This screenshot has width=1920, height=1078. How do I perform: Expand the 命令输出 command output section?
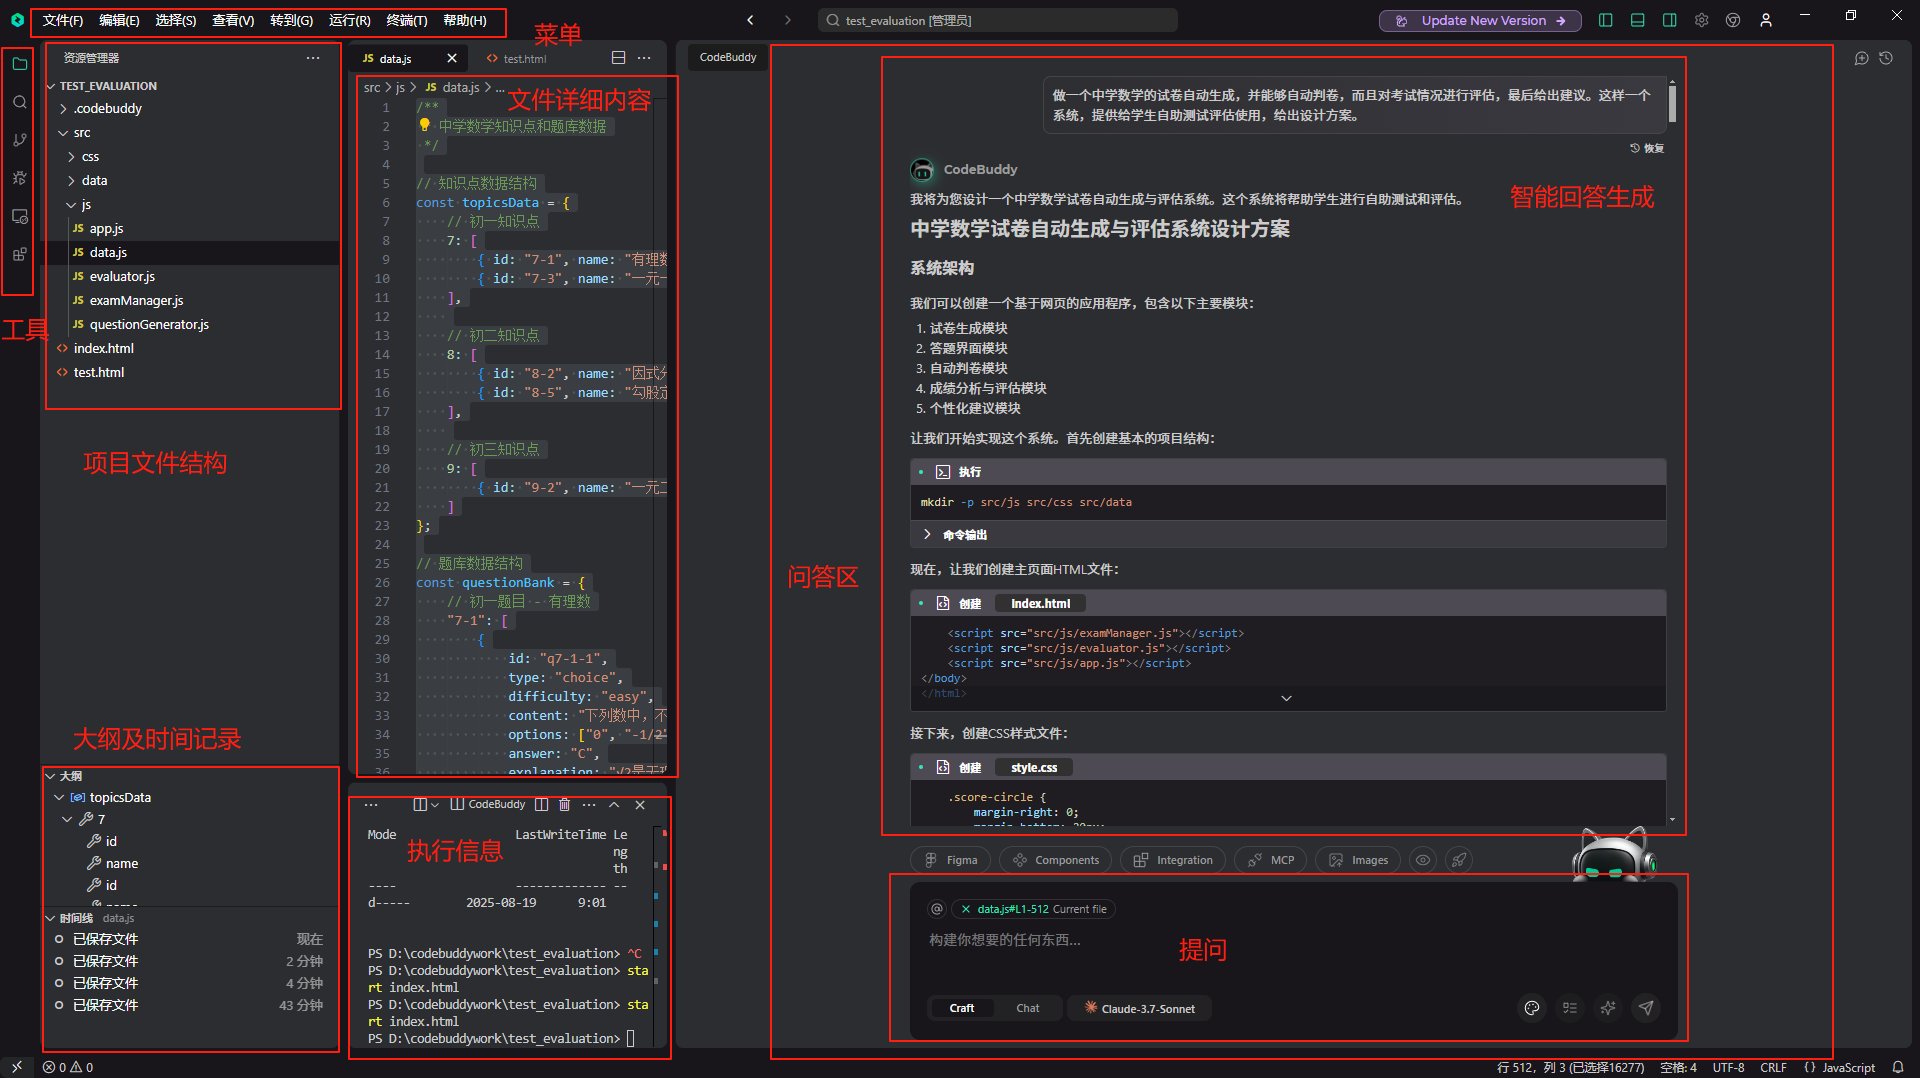1288,534
